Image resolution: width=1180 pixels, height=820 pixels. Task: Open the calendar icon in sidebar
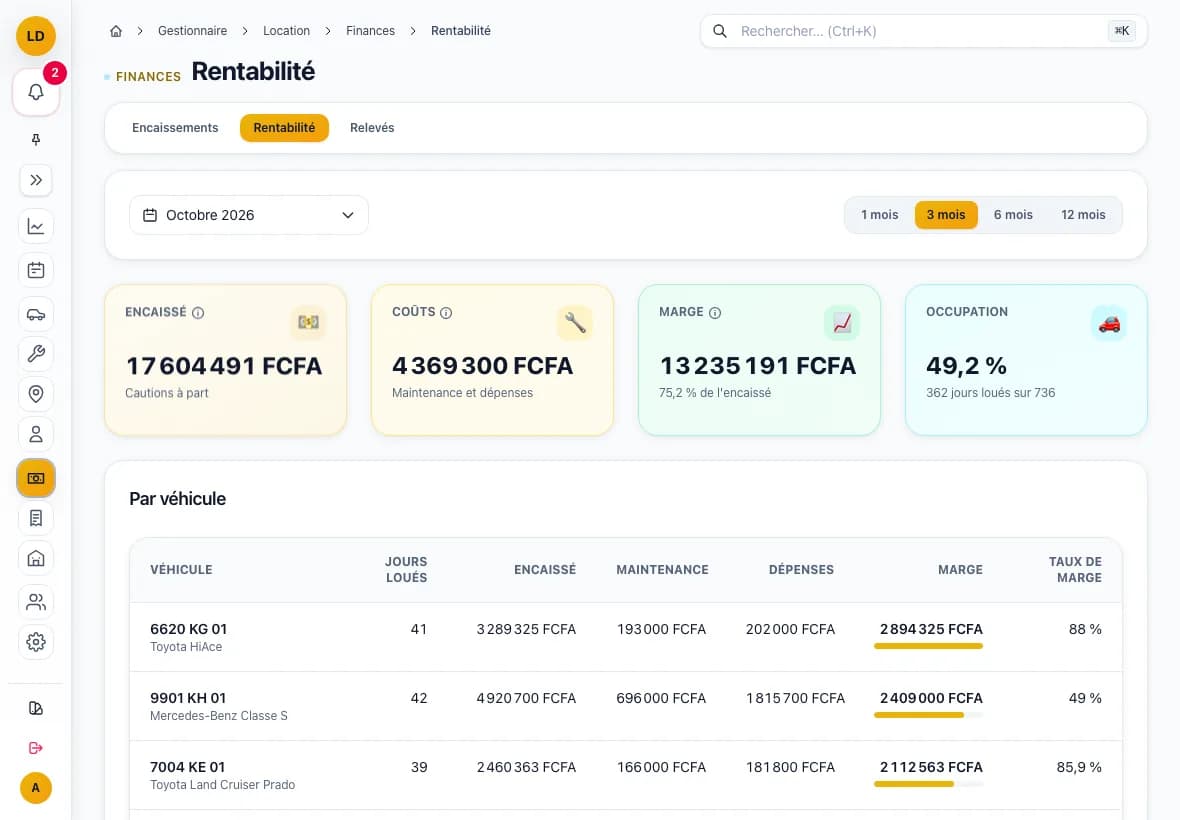pyautogui.click(x=35, y=270)
